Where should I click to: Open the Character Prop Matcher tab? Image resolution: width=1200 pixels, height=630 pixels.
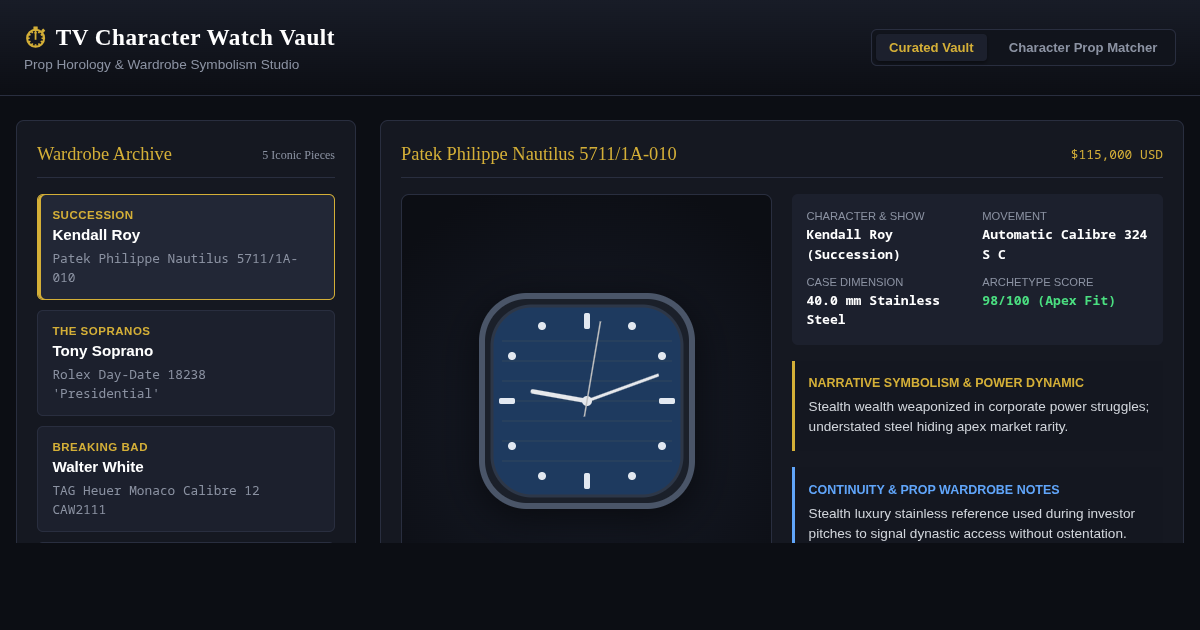click(1083, 47)
